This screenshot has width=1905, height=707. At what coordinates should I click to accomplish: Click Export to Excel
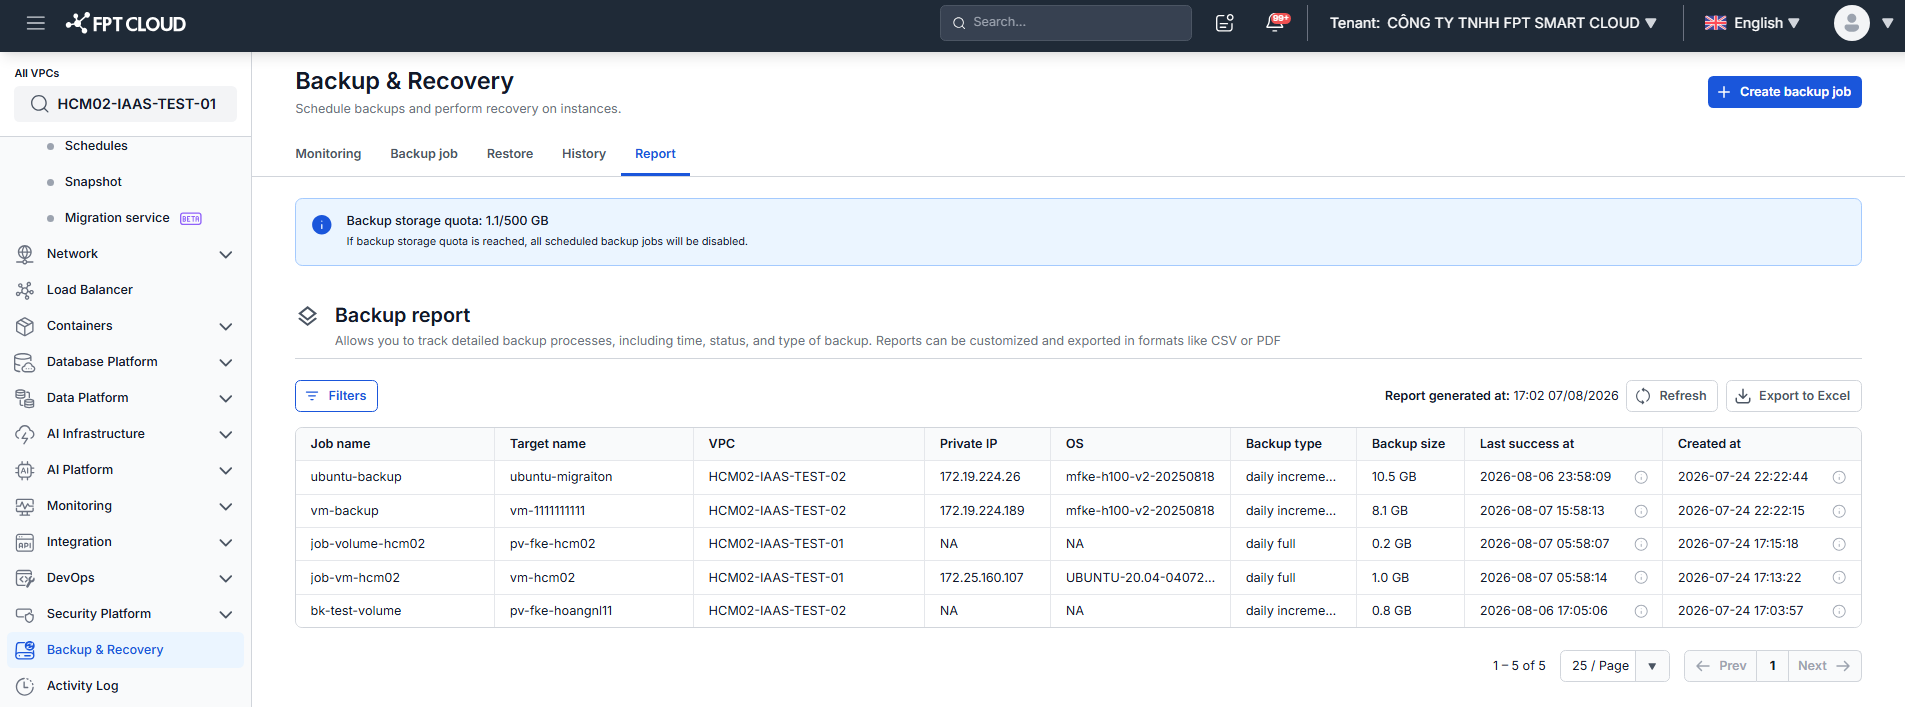(x=1793, y=396)
